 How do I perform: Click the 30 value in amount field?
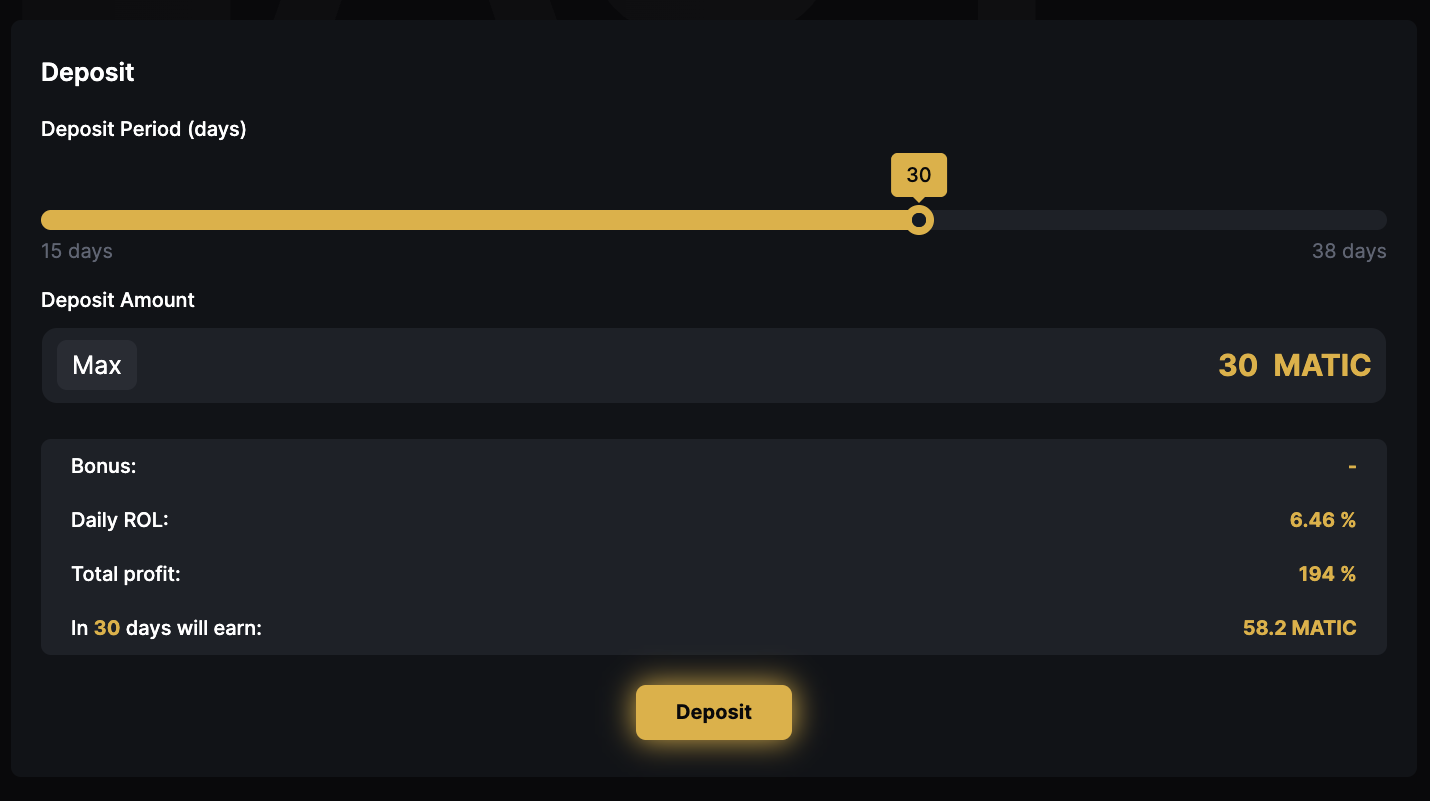coord(1237,365)
